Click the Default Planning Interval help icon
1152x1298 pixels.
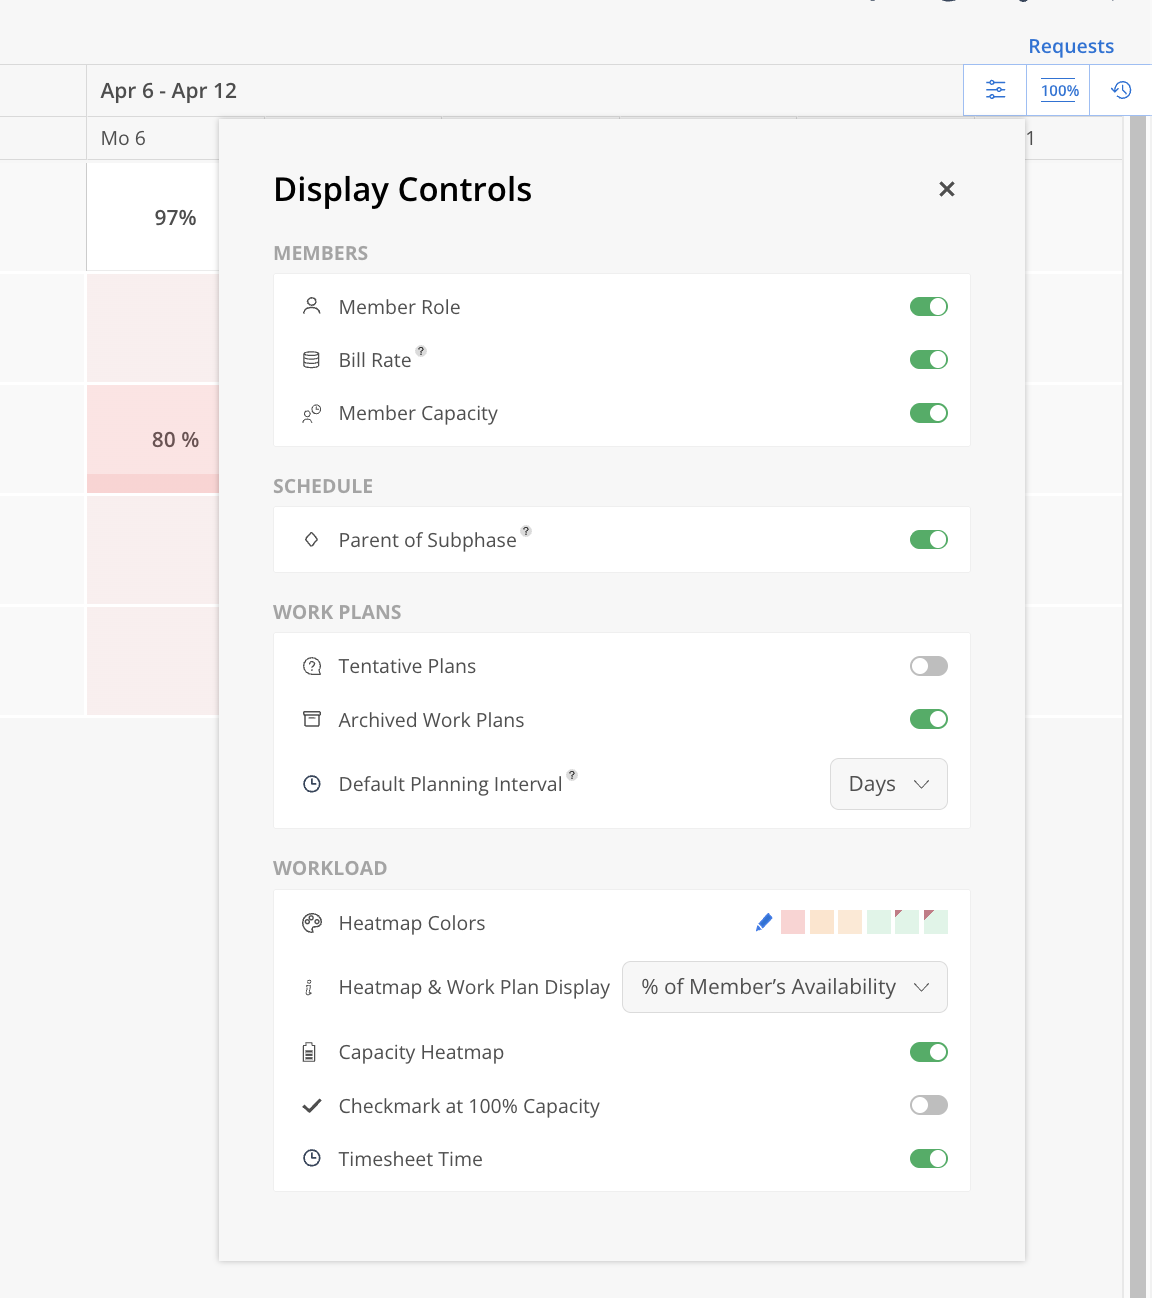tap(572, 775)
